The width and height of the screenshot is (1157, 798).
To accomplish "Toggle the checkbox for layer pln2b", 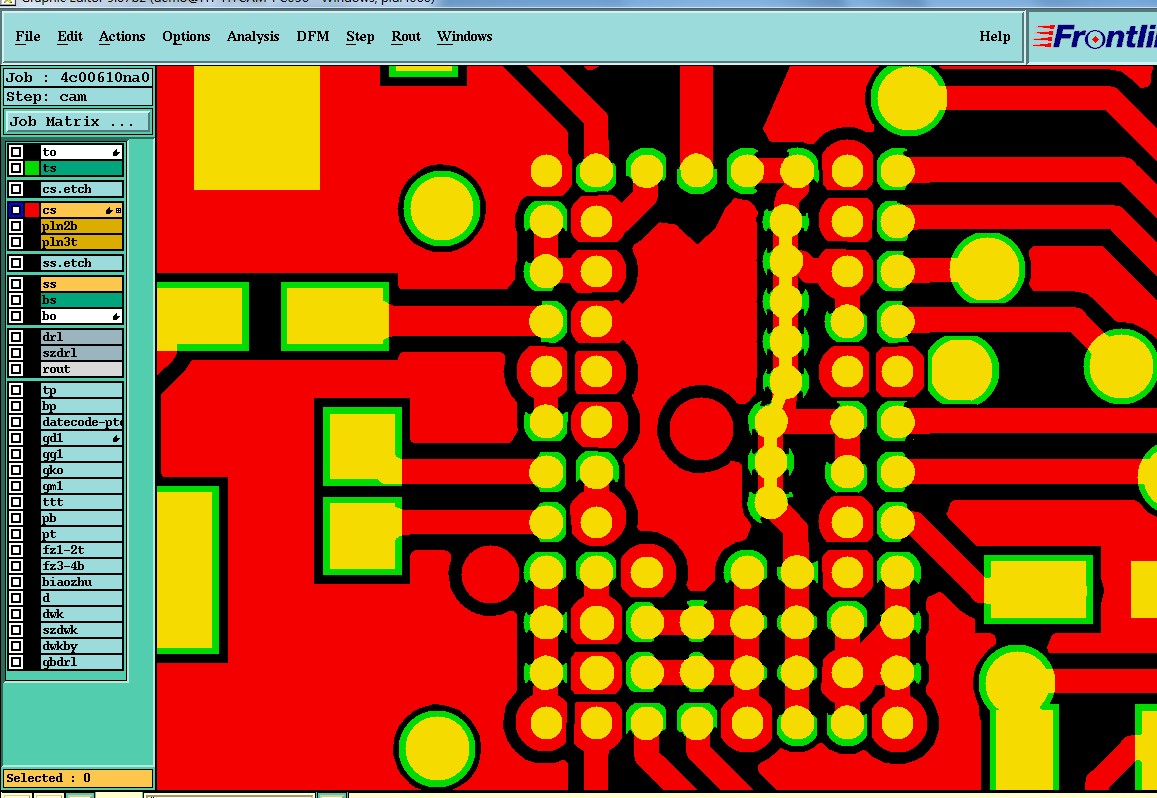I will click(16, 226).
